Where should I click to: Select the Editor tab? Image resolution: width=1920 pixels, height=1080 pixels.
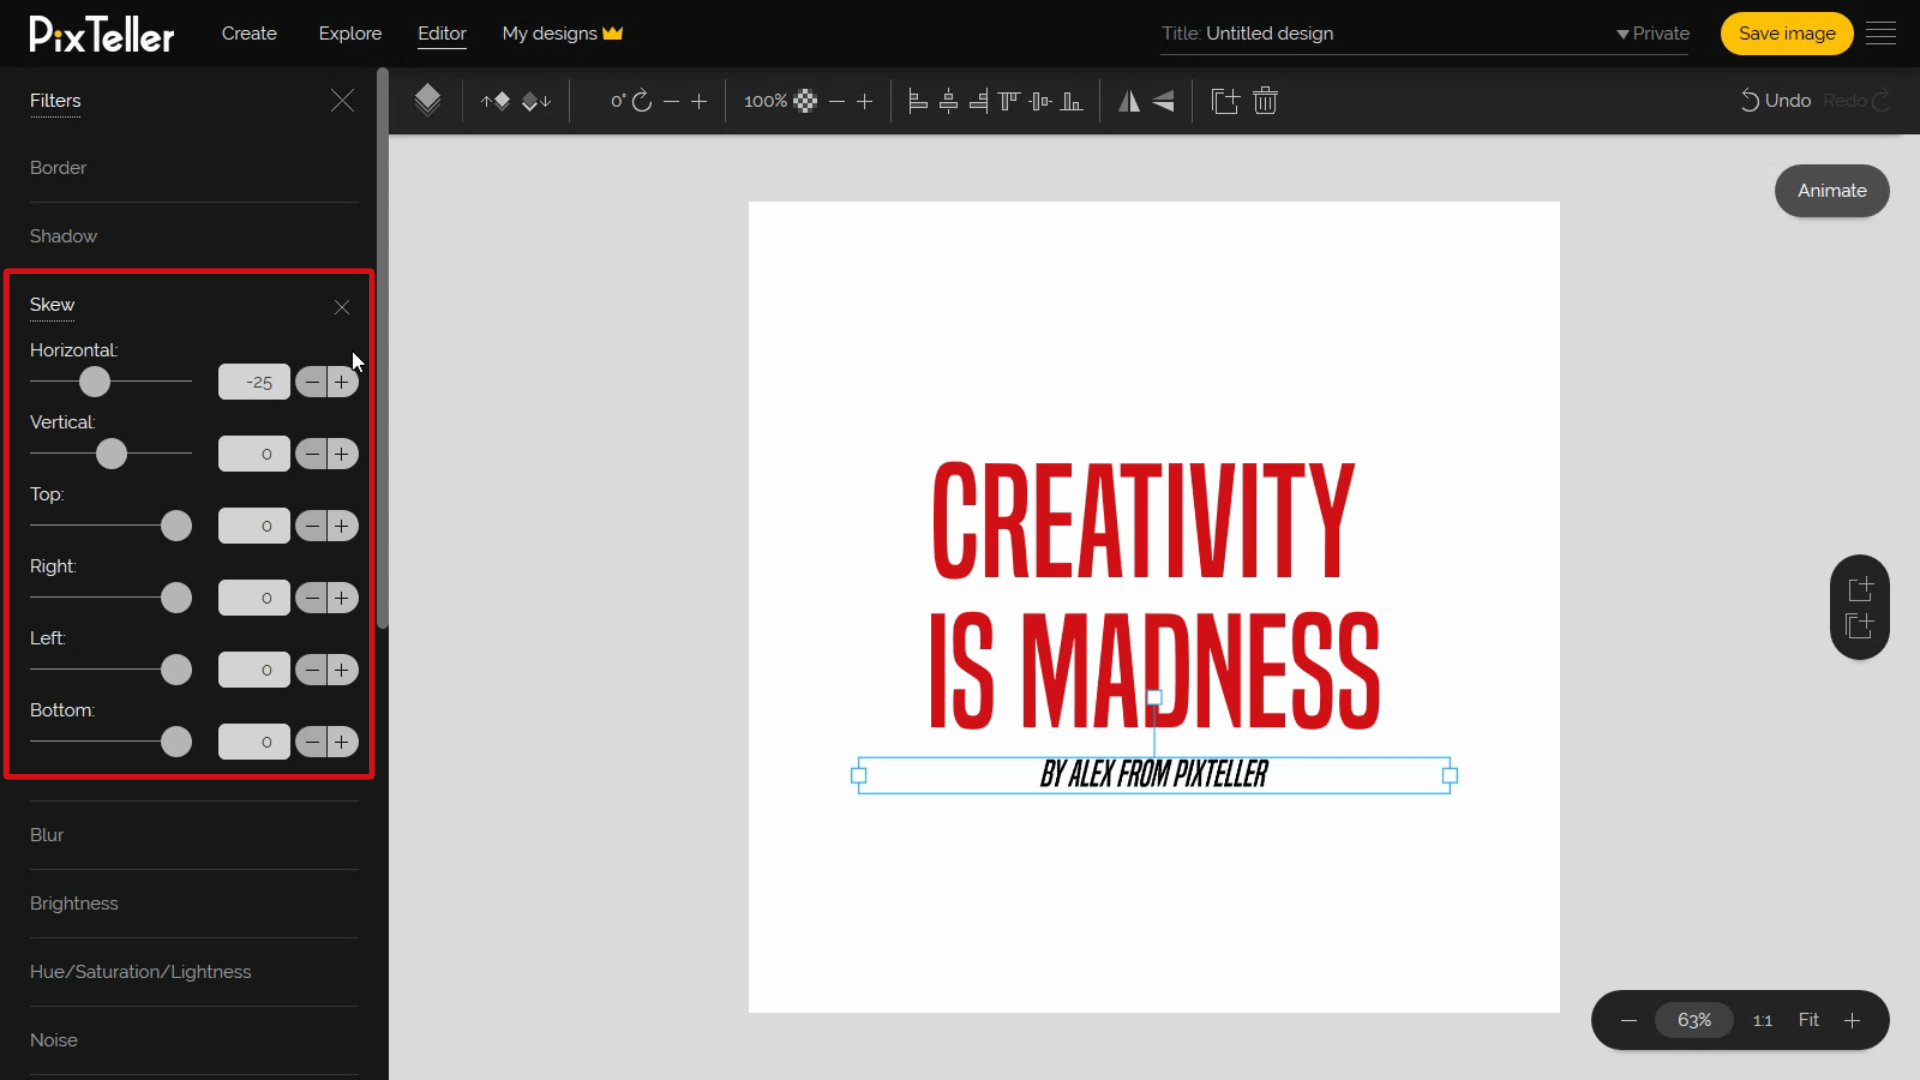point(442,33)
